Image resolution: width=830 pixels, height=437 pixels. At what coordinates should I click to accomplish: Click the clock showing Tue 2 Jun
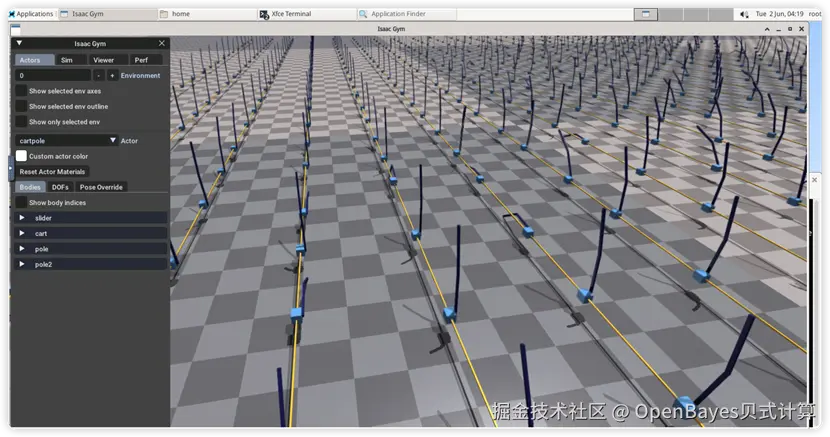point(779,14)
